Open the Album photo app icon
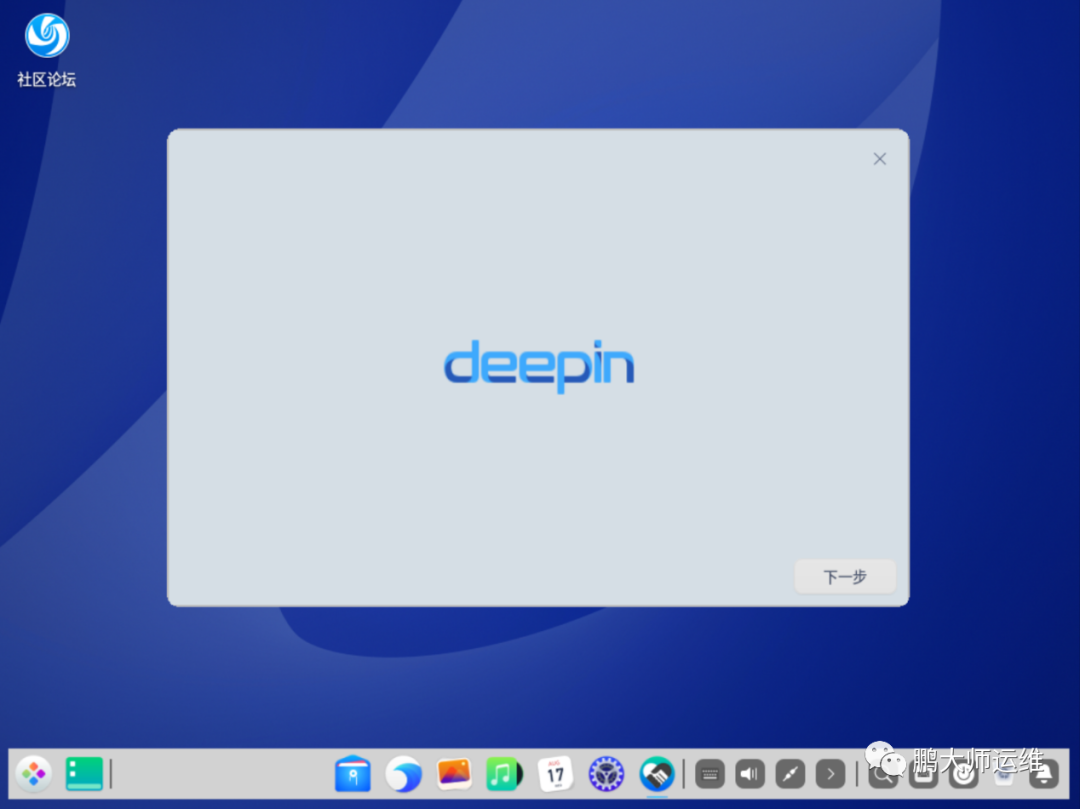The image size is (1080, 809). 454,774
